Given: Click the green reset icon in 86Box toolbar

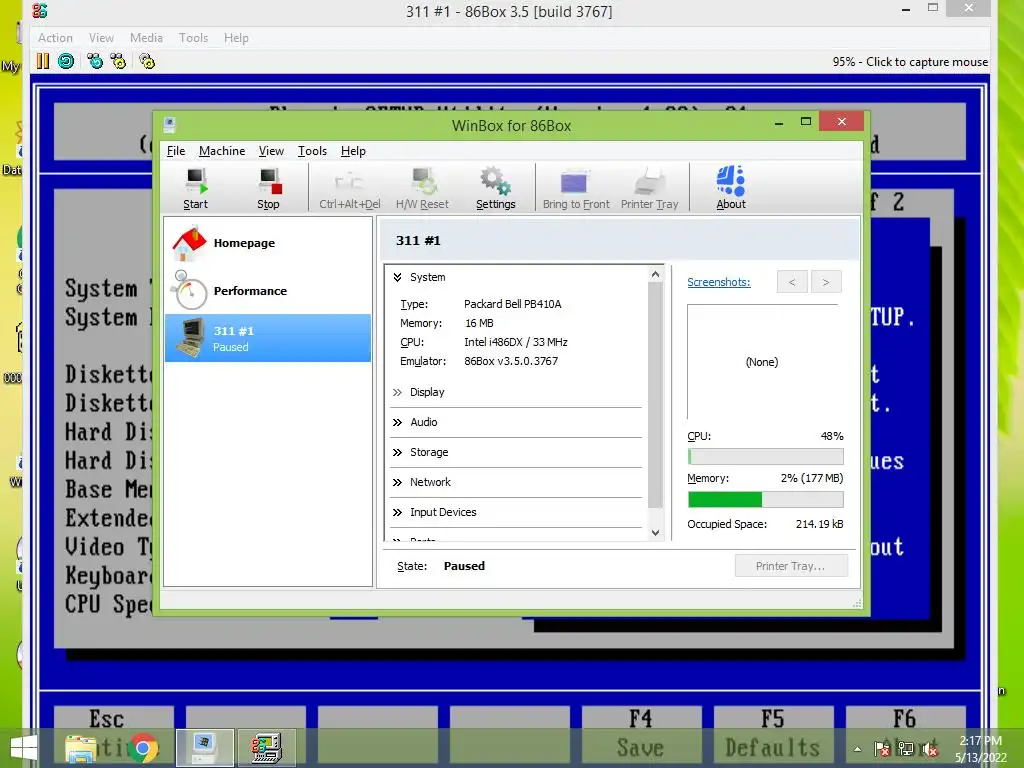Looking at the screenshot, I should point(66,61).
